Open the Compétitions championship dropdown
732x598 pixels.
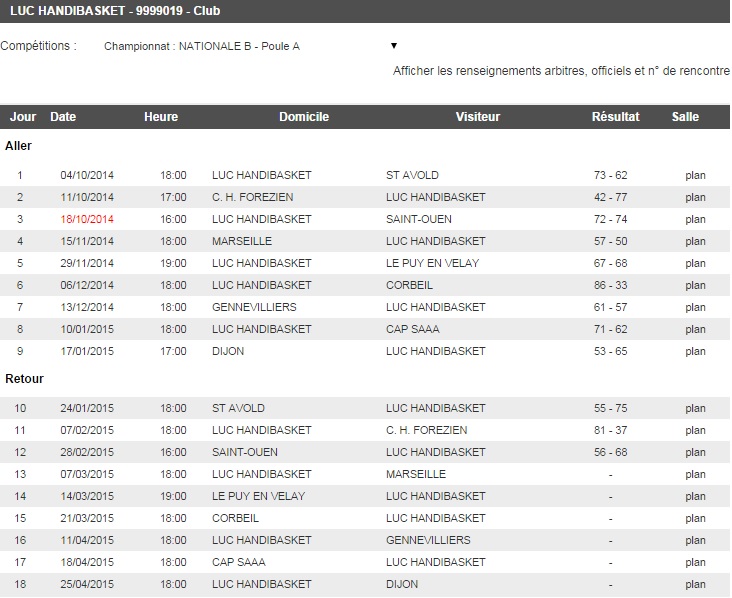tap(251, 46)
